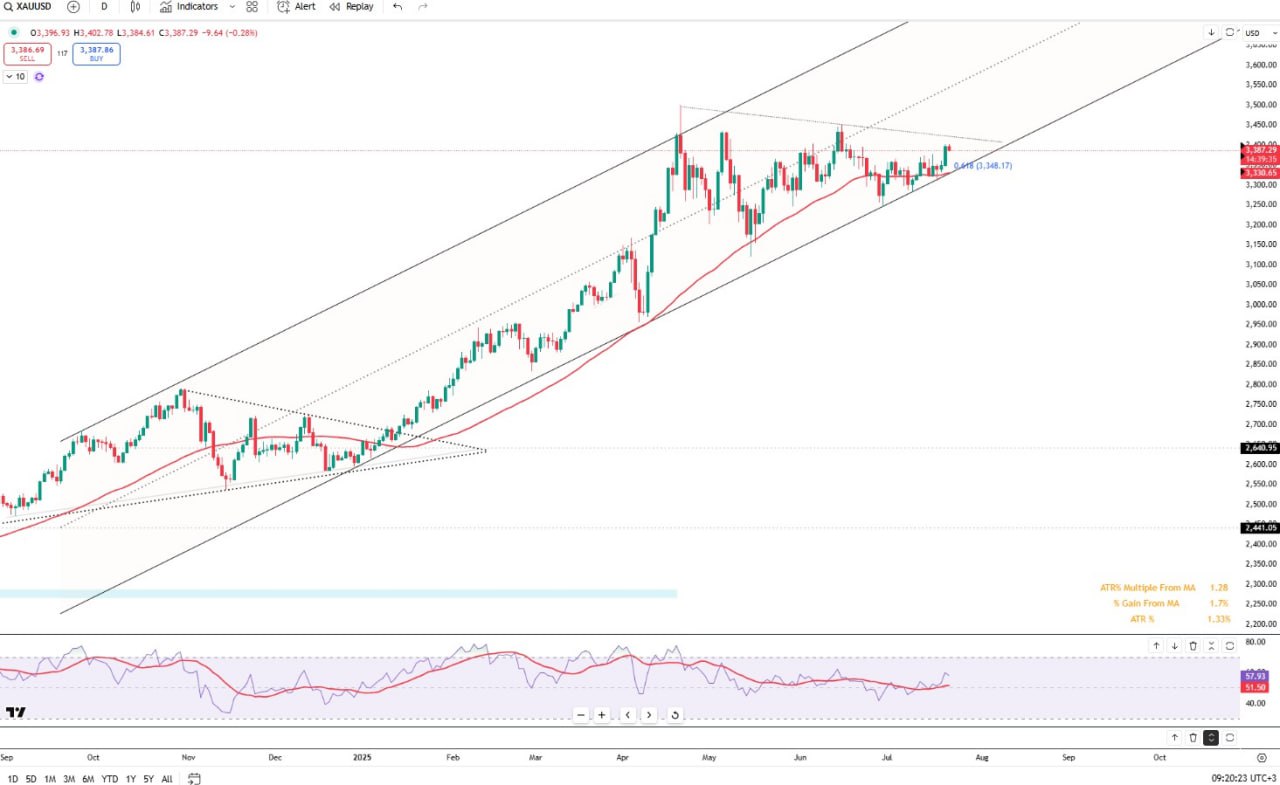Collapse the RSI pane
Screen dimensions: 1280x785
1211,646
